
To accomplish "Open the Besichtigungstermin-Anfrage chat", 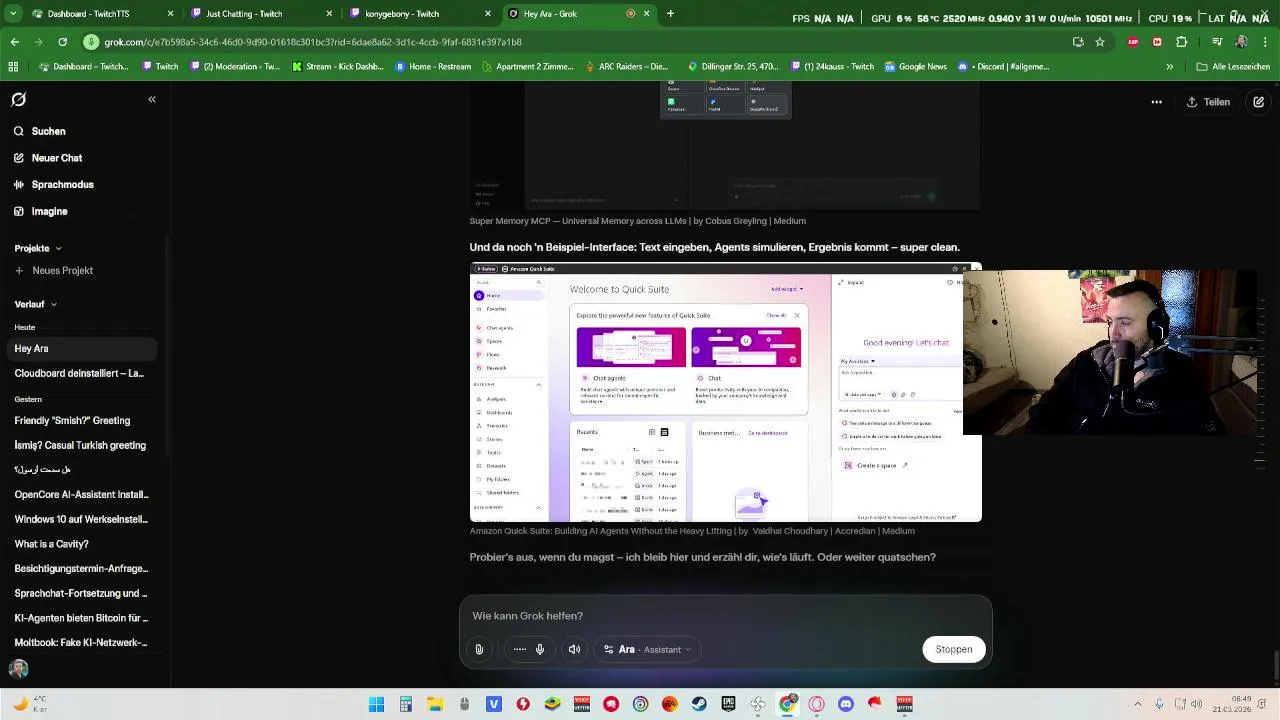I will [x=79, y=569].
